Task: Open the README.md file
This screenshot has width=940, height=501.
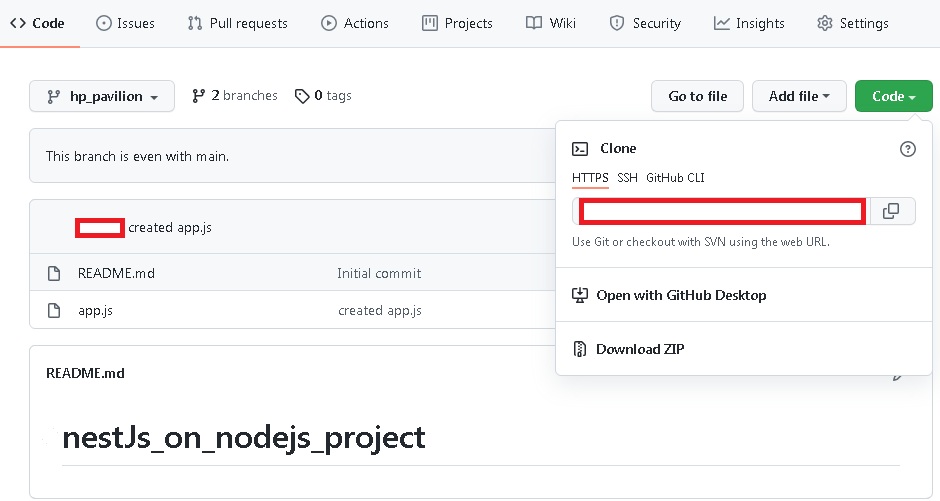Action: [x=116, y=274]
